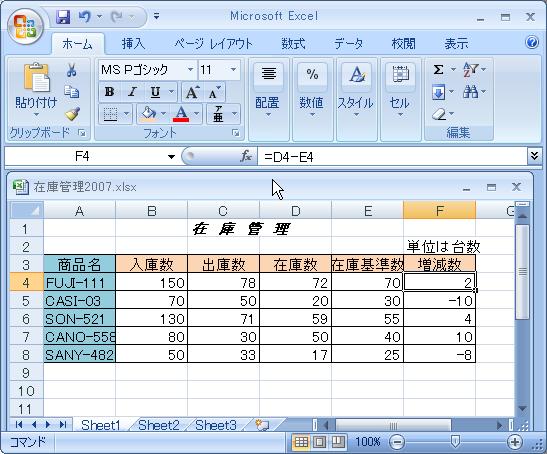The width and height of the screenshot is (547, 454).
Task: Click the Cut scissors icon
Action: 72,70
